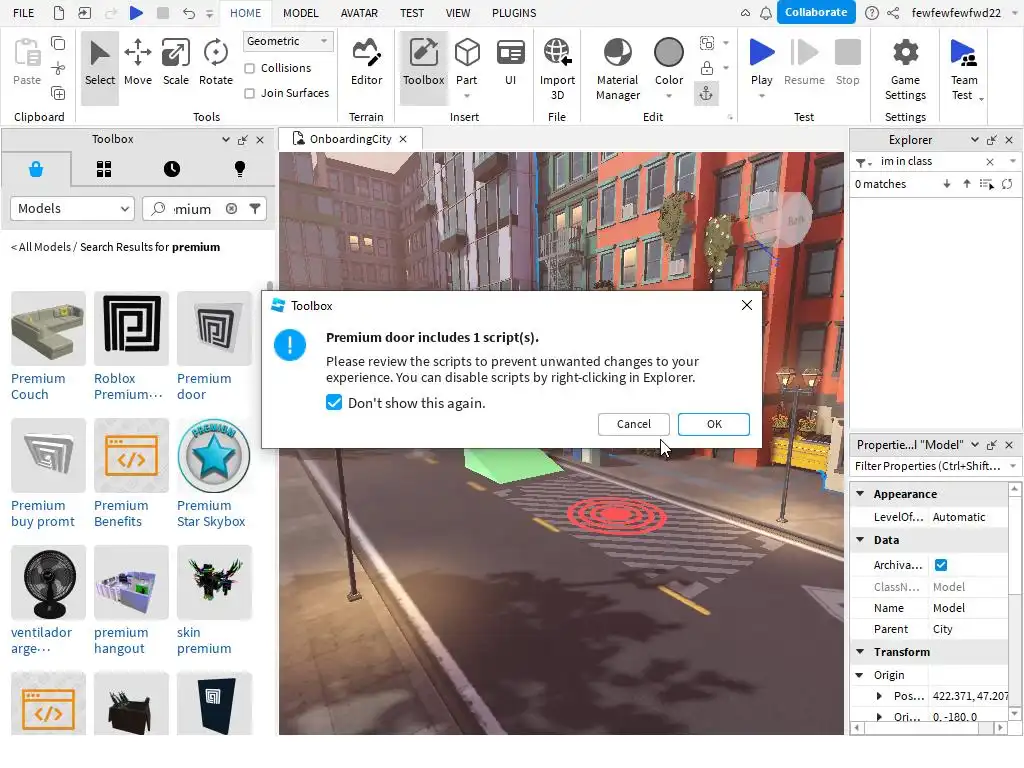Click the Lock tool icon
Screen dimensions: 1024x768
pyautogui.click(x=706, y=68)
